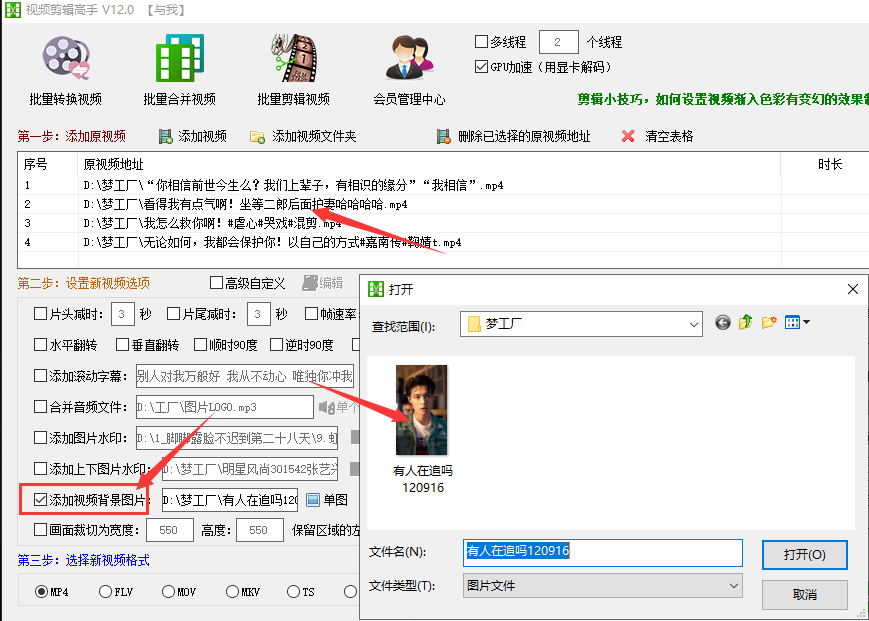869x621 pixels.
Task: Check the 片头减时 option
Action: [40, 314]
